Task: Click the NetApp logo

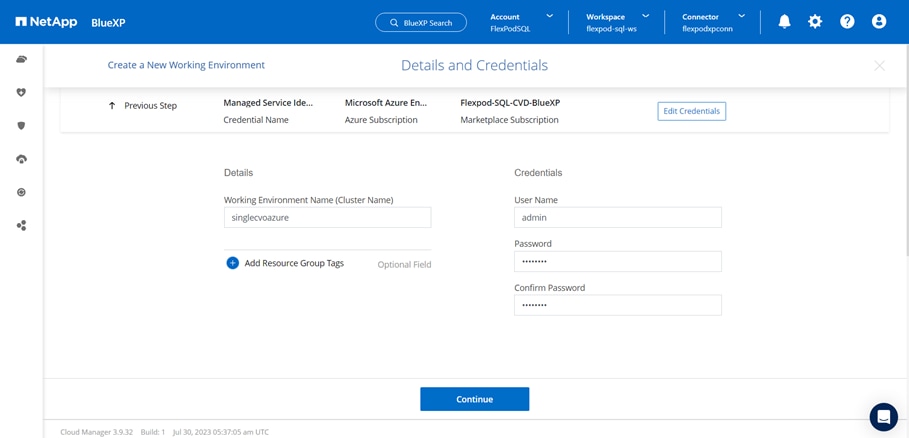Action: (x=46, y=22)
